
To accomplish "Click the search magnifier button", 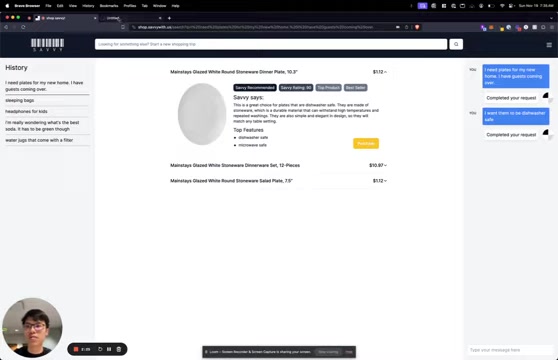I will tap(456, 44).
